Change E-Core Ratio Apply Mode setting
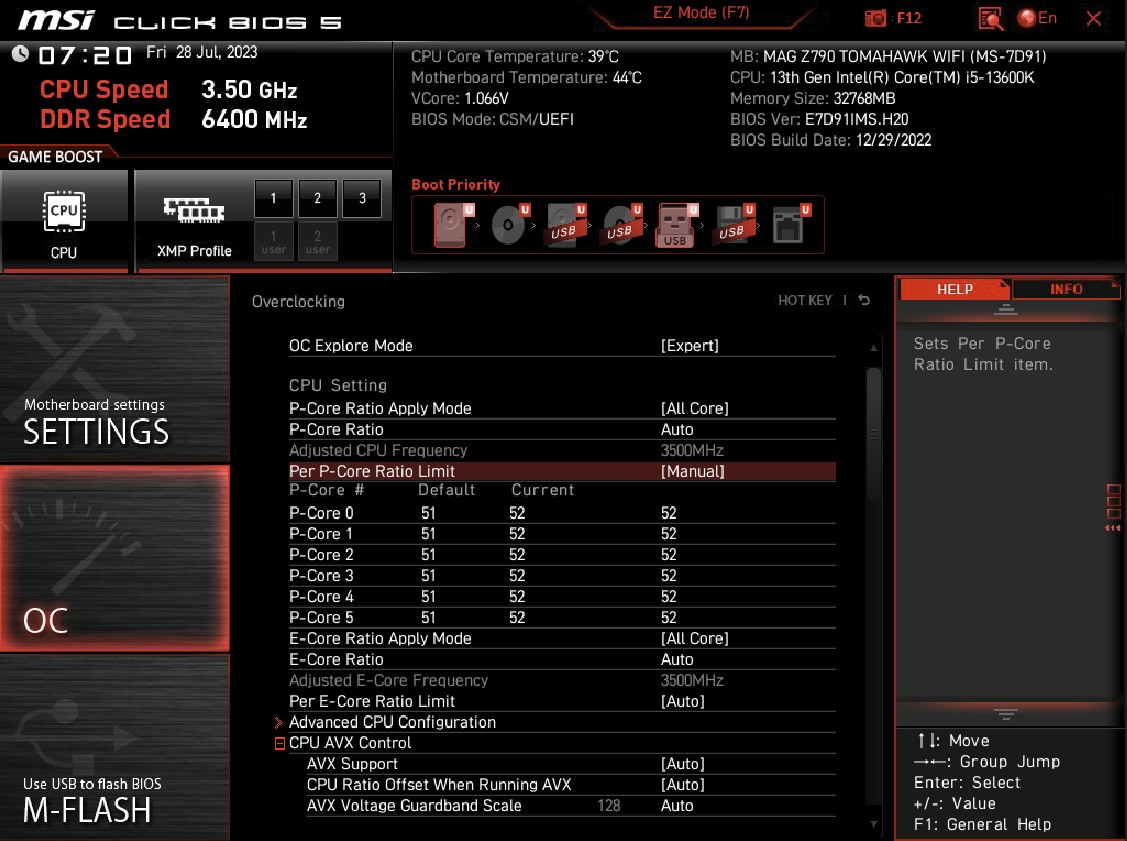The height and width of the screenshot is (841, 1127). pos(562,638)
